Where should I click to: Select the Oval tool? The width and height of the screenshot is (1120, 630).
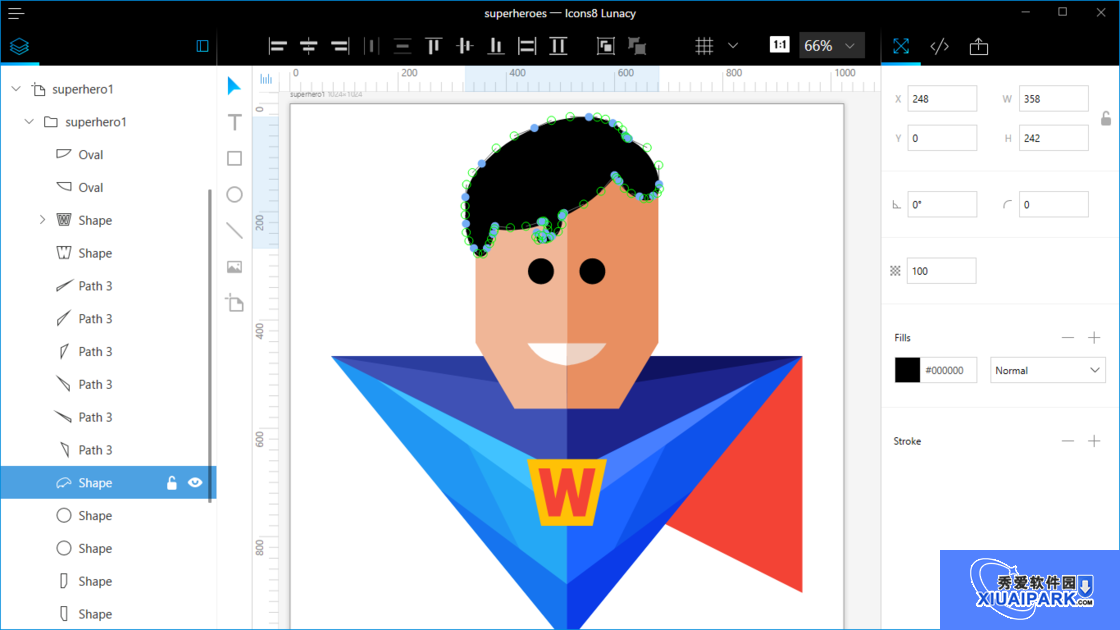tap(234, 194)
